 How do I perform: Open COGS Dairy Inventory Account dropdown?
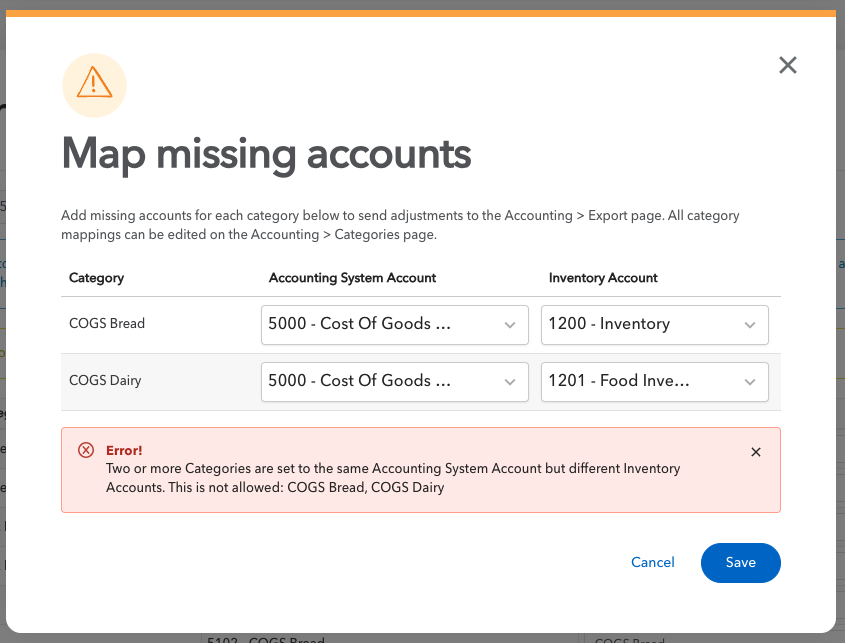tap(654, 382)
